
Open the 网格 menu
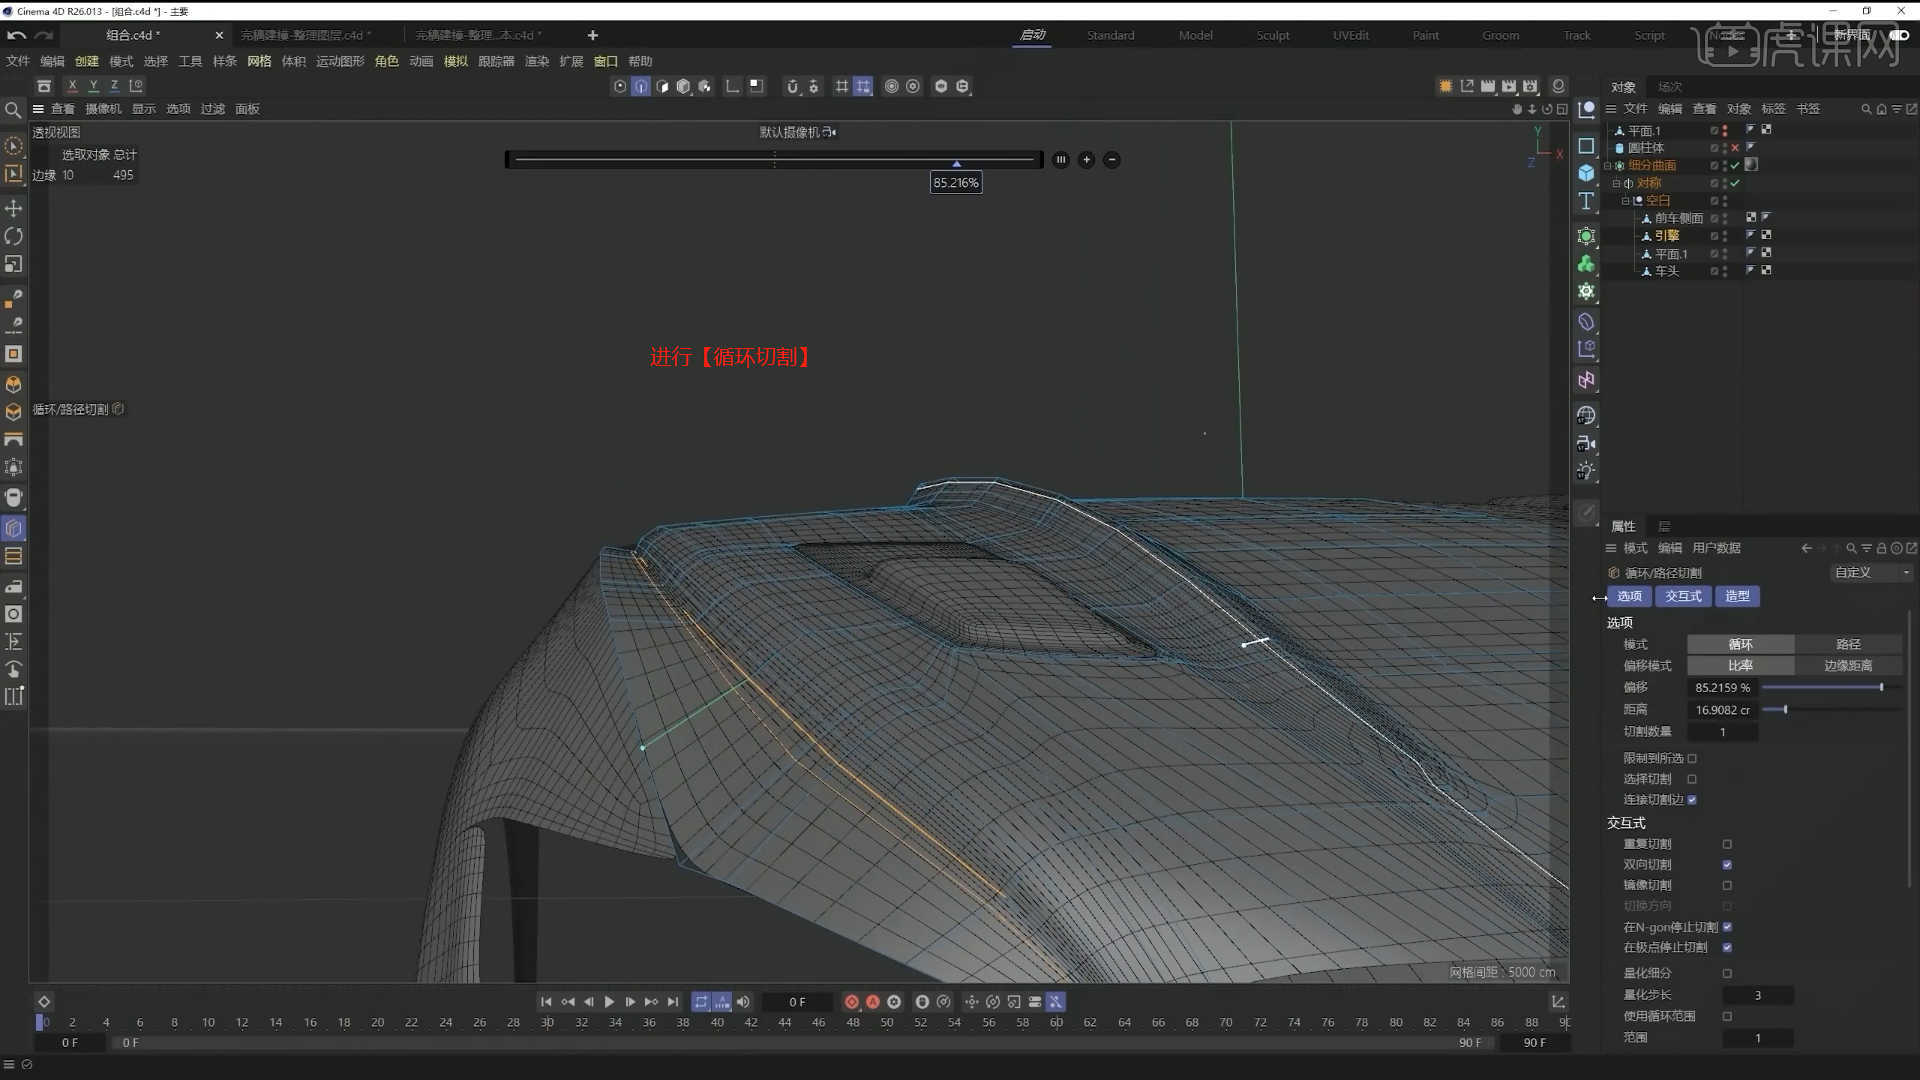coord(259,62)
